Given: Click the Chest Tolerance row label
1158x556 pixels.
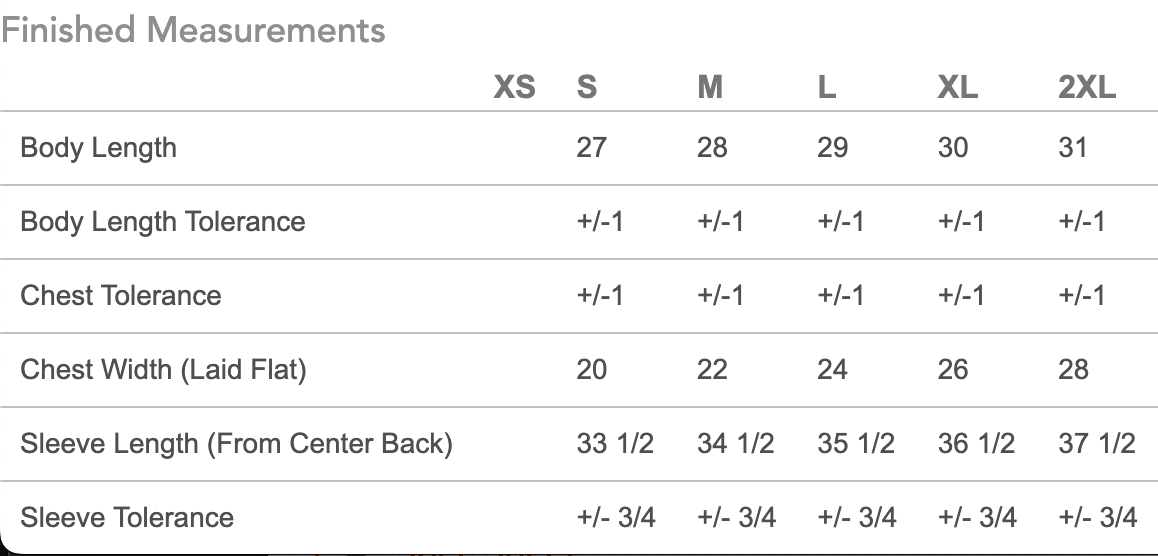Looking at the screenshot, I should click(120, 295).
